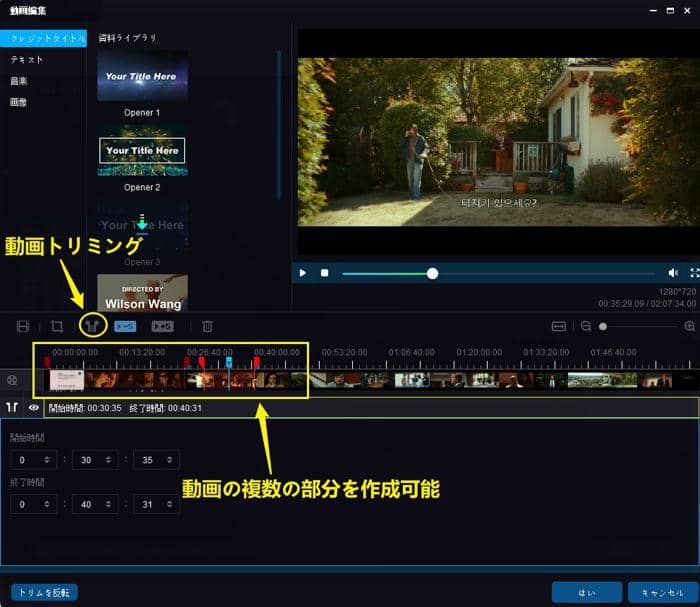
Task: Click the video preview frame
Action: tap(499, 142)
